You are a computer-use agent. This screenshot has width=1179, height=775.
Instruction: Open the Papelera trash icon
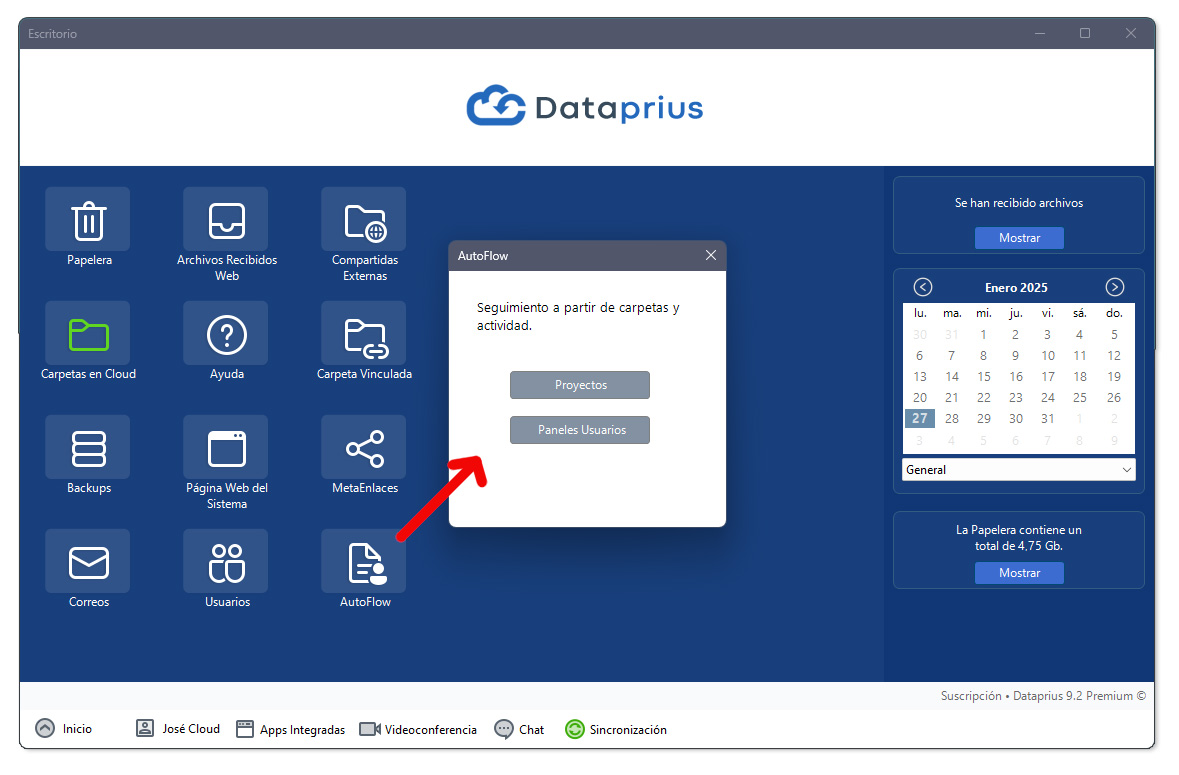point(88,219)
